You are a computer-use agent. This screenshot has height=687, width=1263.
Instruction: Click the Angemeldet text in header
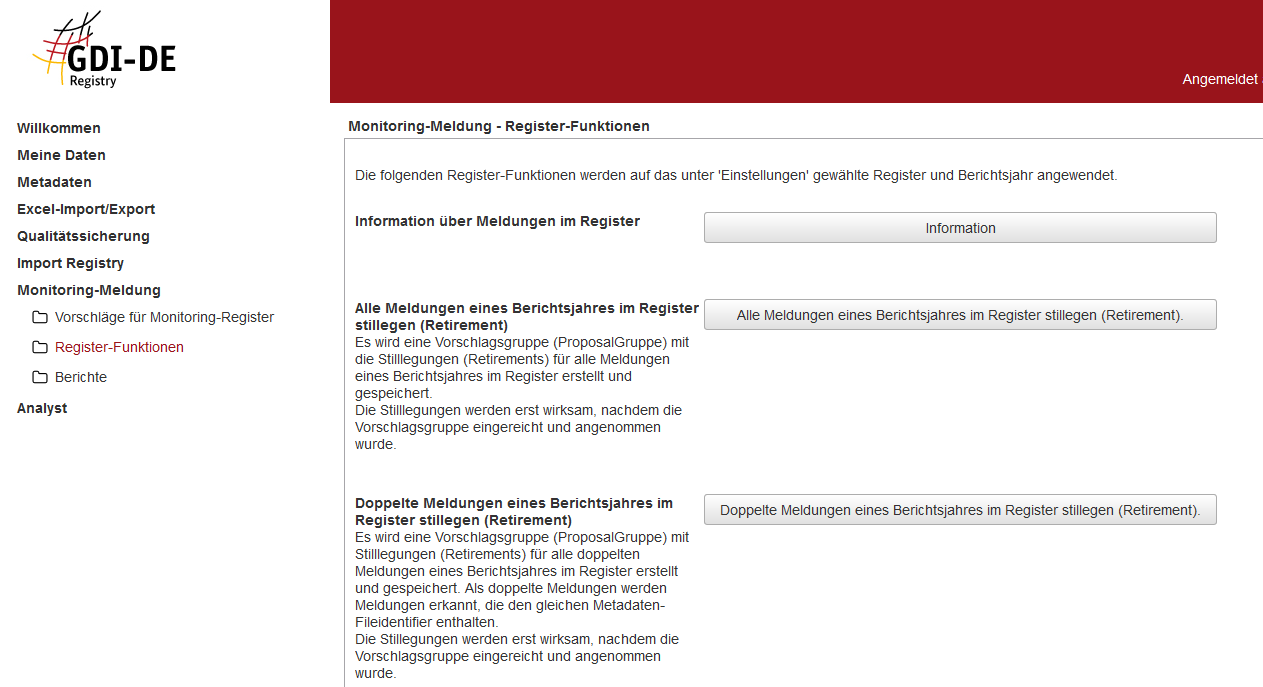pos(1220,79)
